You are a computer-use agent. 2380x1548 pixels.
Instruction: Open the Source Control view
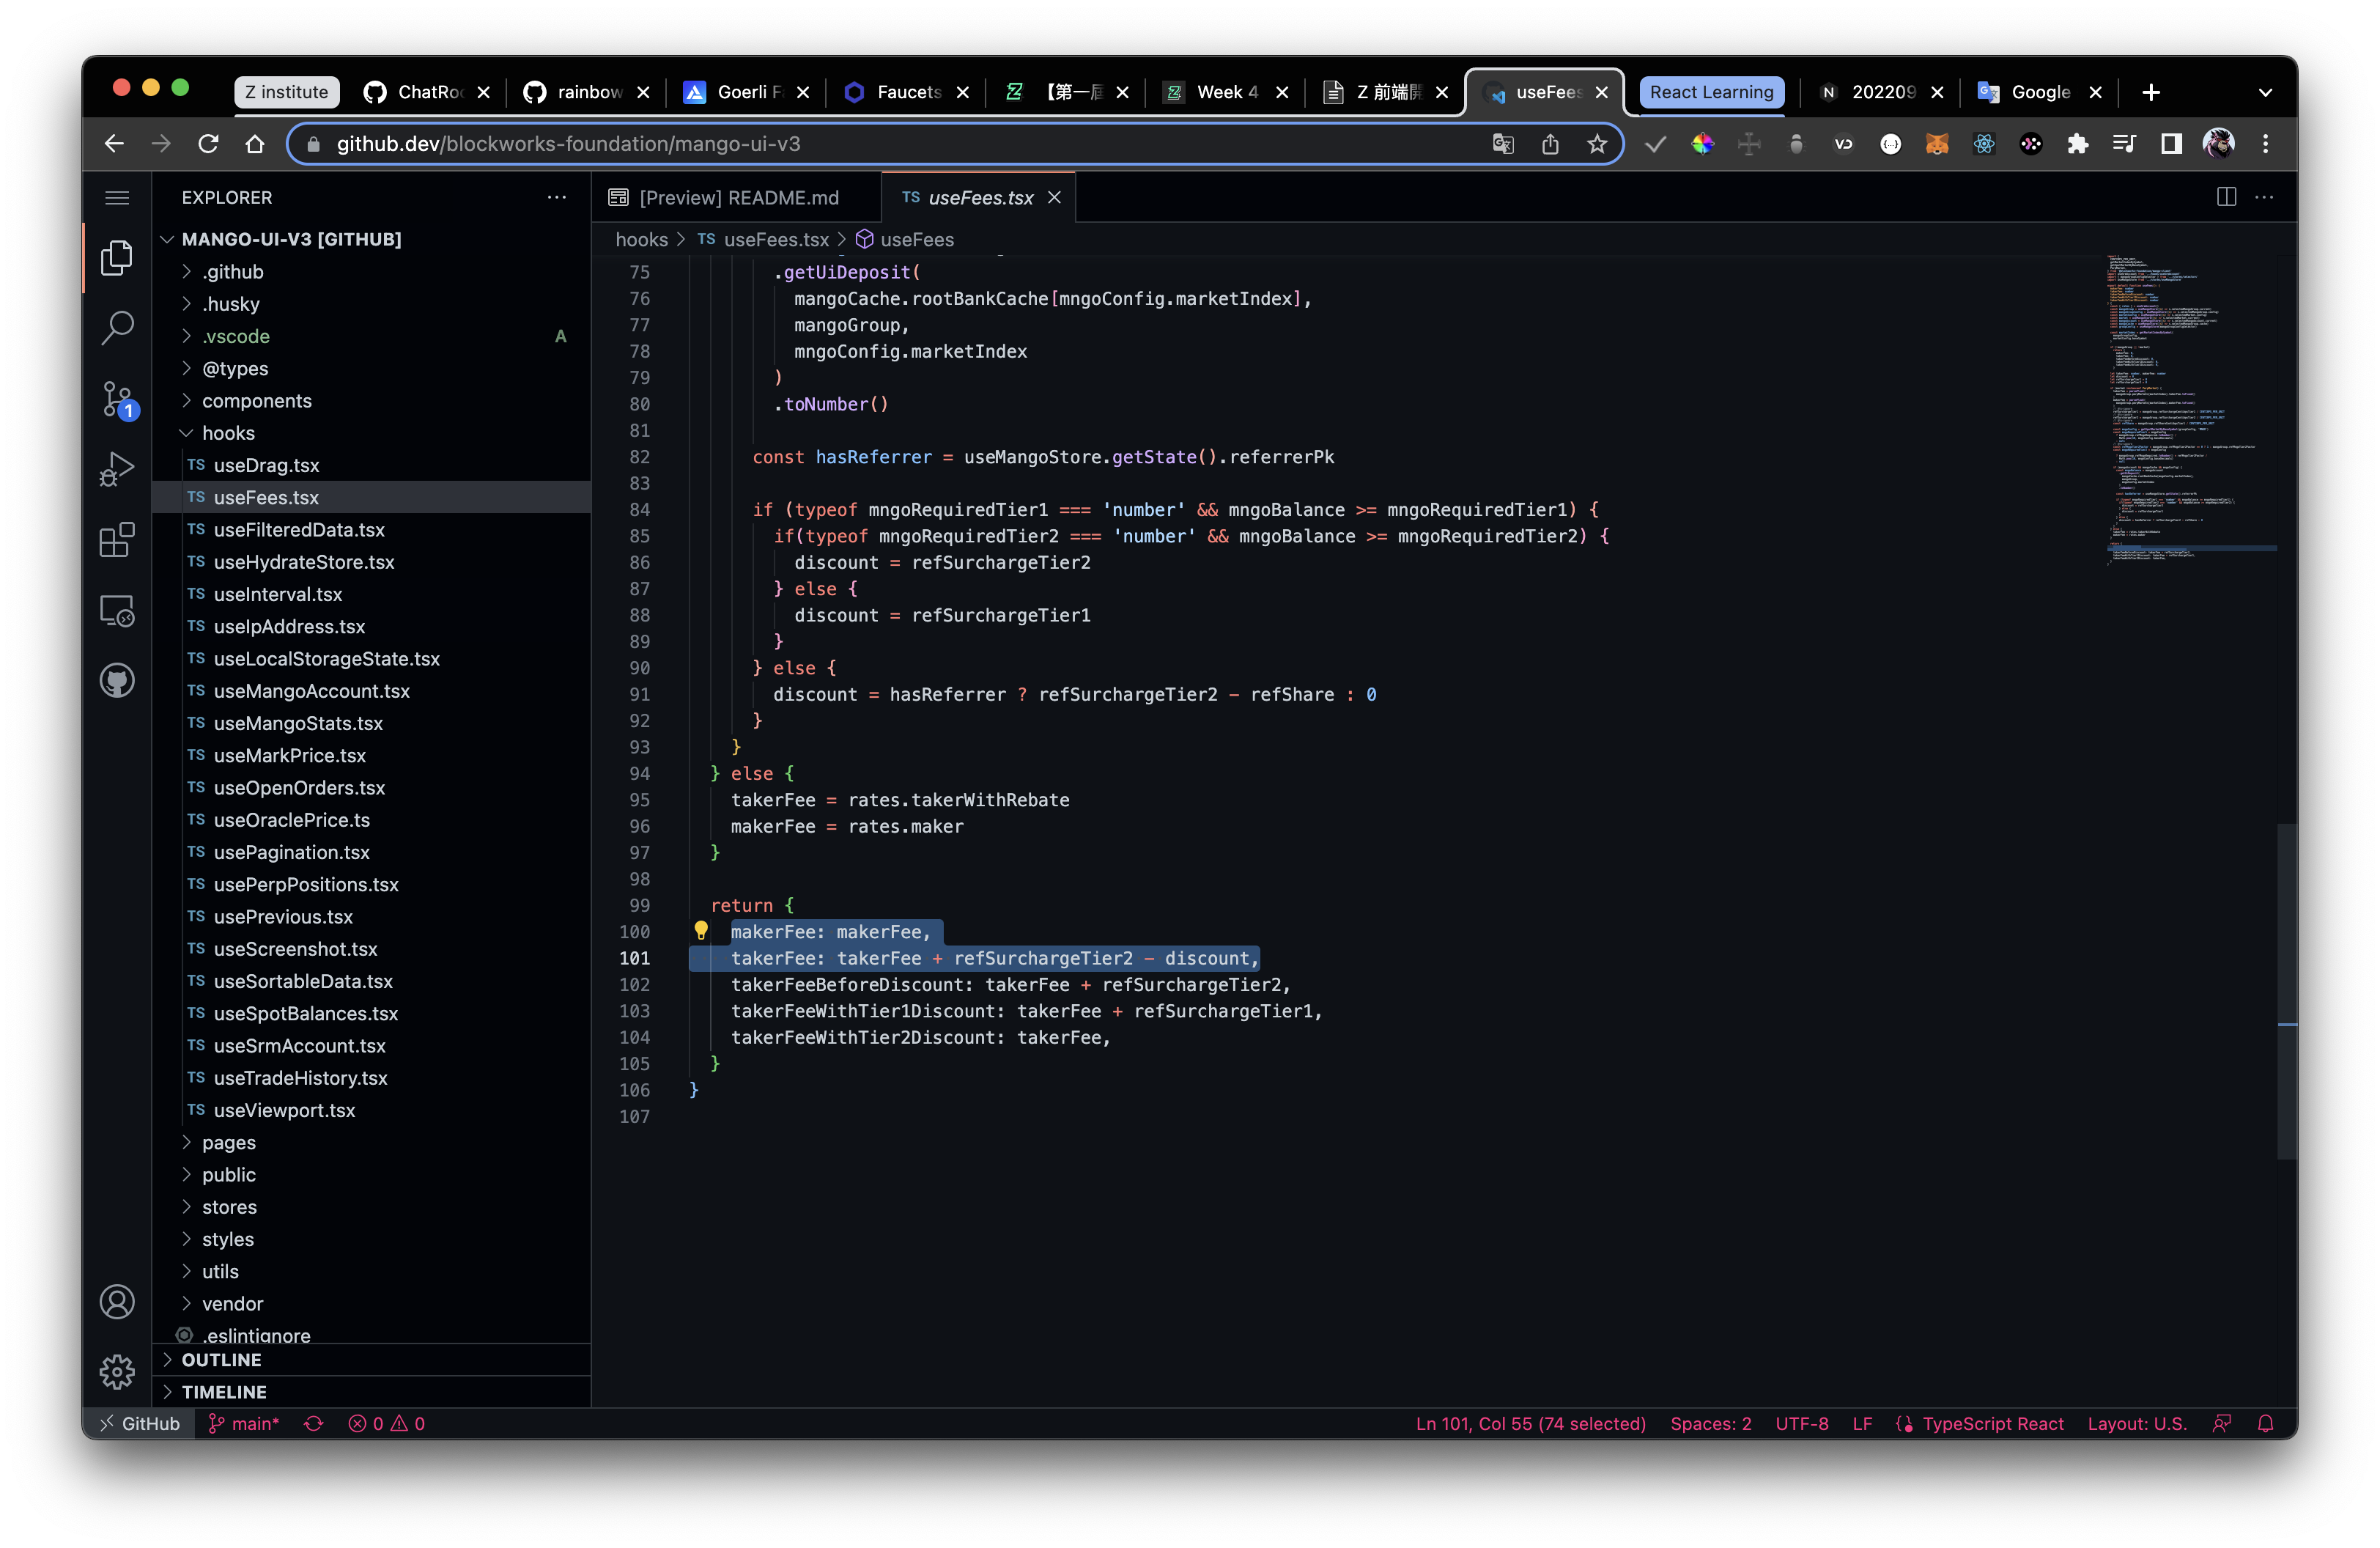(117, 399)
